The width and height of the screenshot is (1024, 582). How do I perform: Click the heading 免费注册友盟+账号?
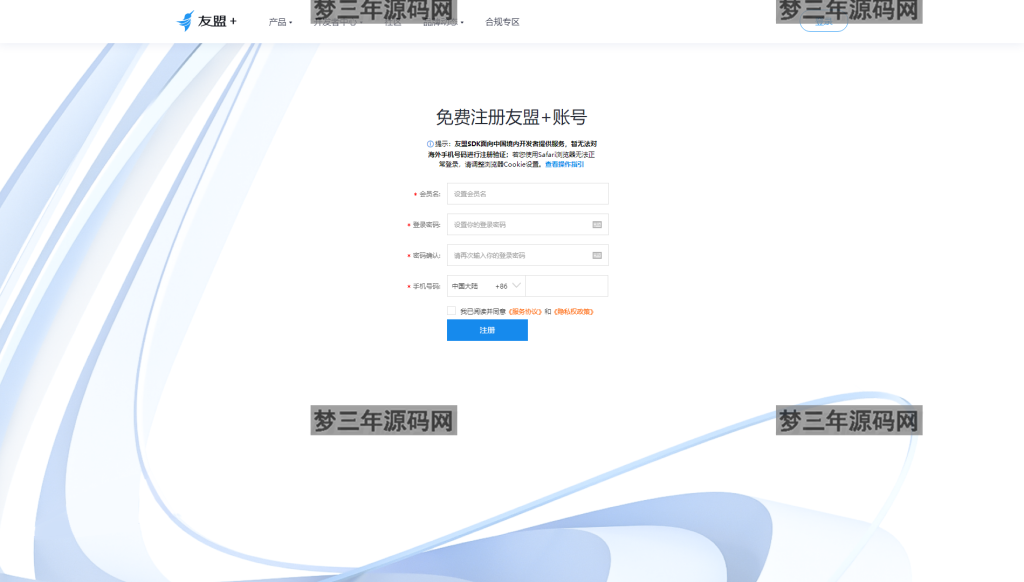click(x=511, y=118)
